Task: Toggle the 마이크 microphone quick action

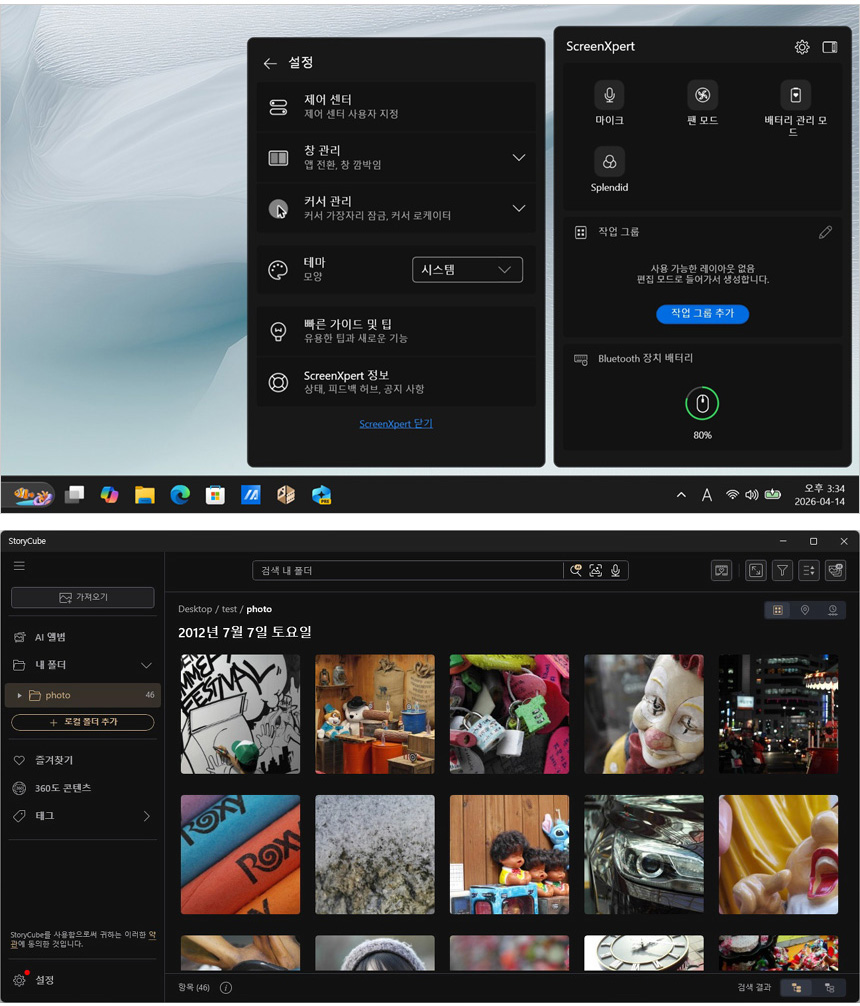Action: (x=609, y=96)
